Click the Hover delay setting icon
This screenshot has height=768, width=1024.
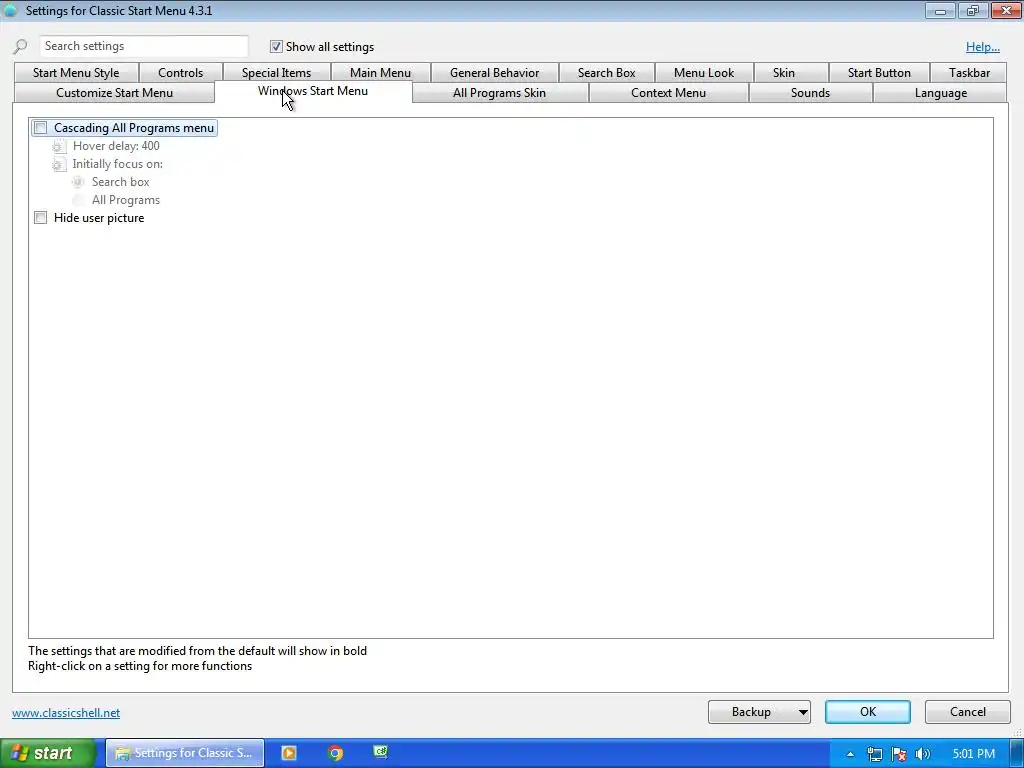pos(59,146)
